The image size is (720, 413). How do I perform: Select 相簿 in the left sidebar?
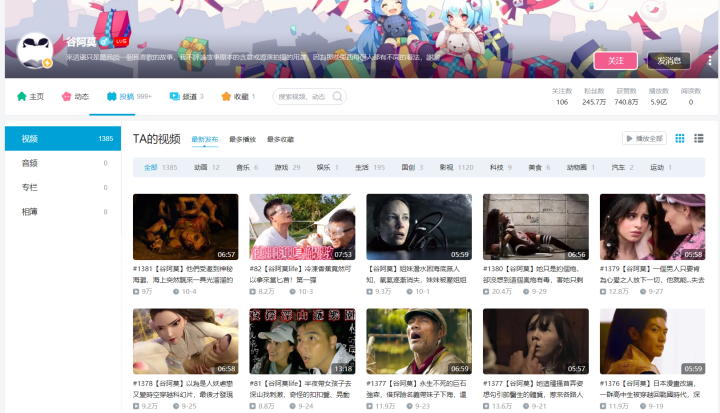(30, 211)
